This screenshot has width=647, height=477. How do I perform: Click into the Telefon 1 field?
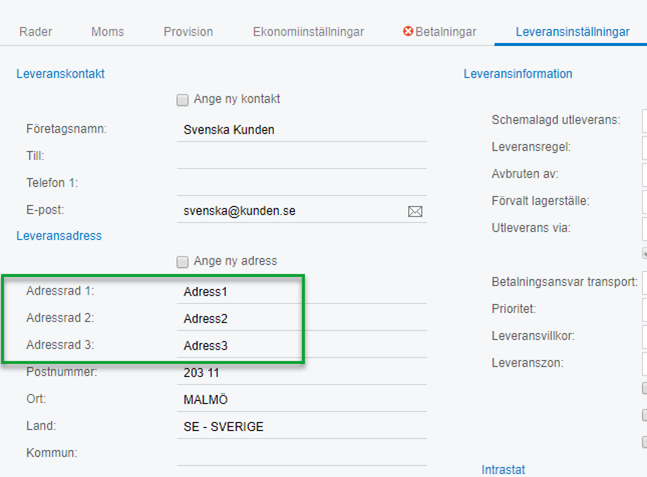click(x=300, y=183)
